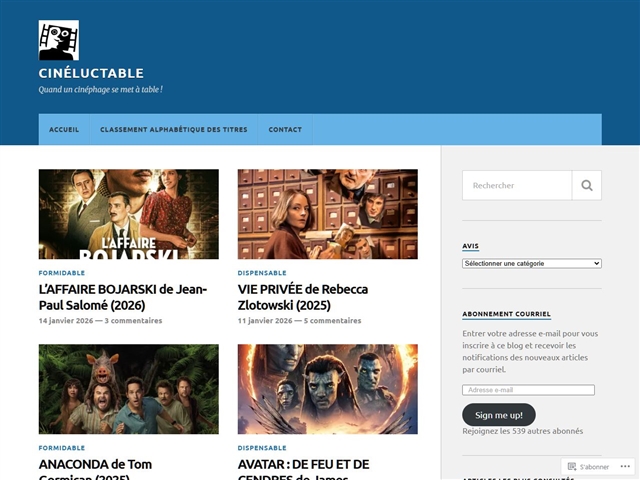Click the 14 janvier 2026 date link
This screenshot has height=480, width=640.
tap(66, 320)
